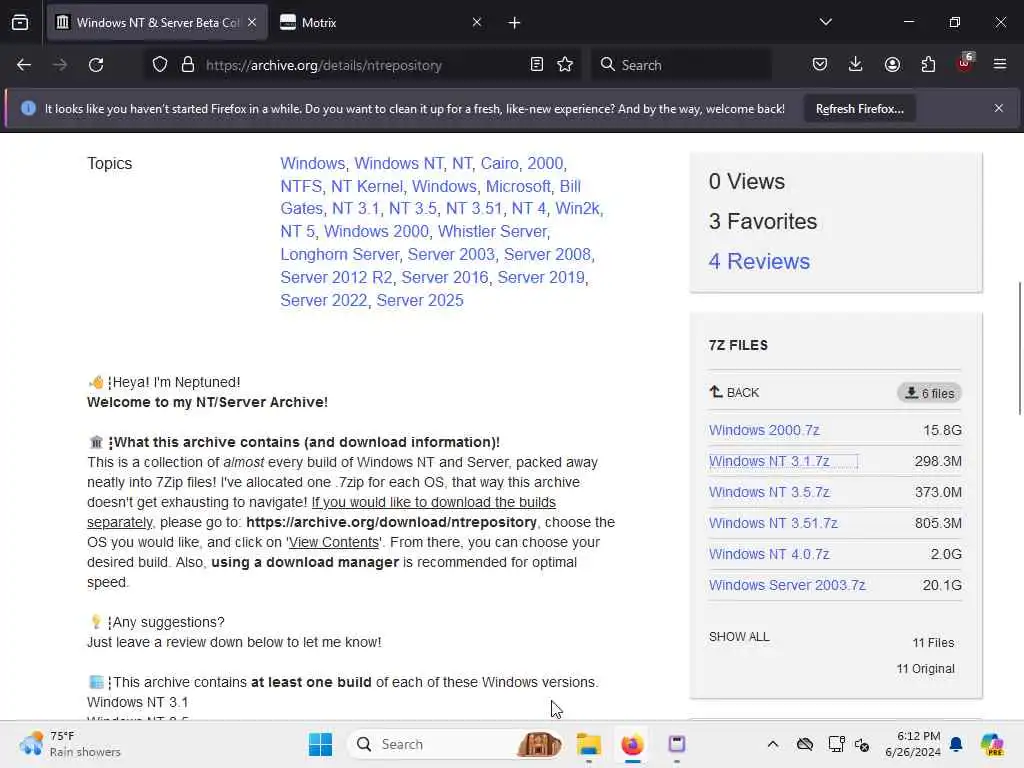Open the Firefox account icon
The image size is (1024, 768).
(892, 65)
